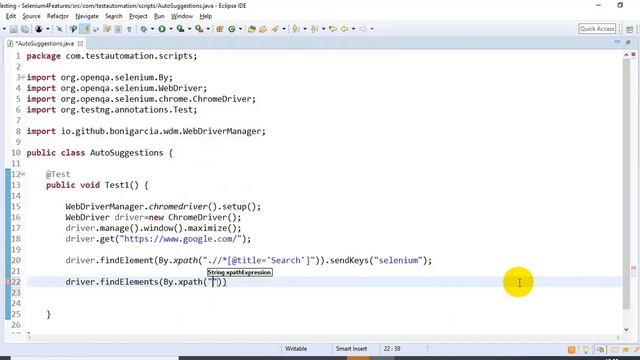This screenshot has width=640, height=360.
Task: Click the "selenium" string on line 20
Action: (x=399, y=260)
